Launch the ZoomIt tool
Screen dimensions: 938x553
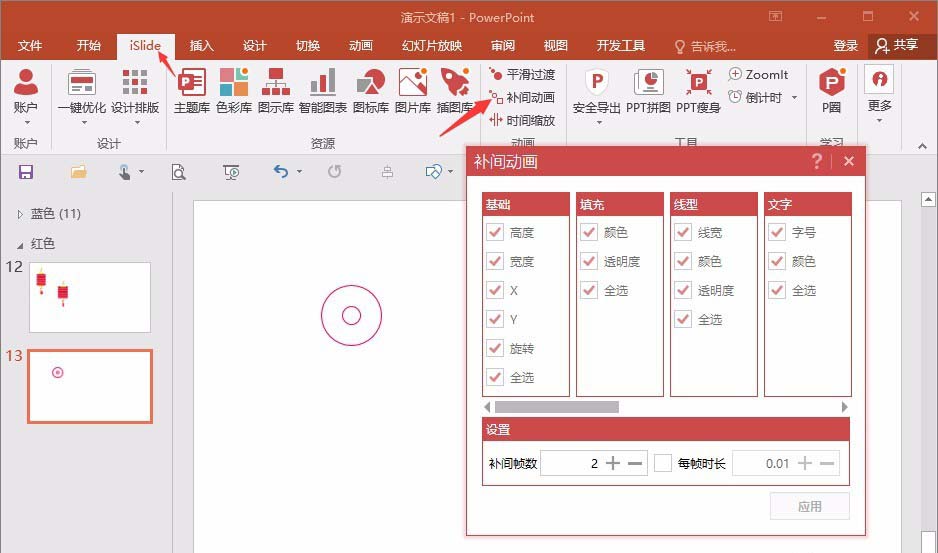758,74
